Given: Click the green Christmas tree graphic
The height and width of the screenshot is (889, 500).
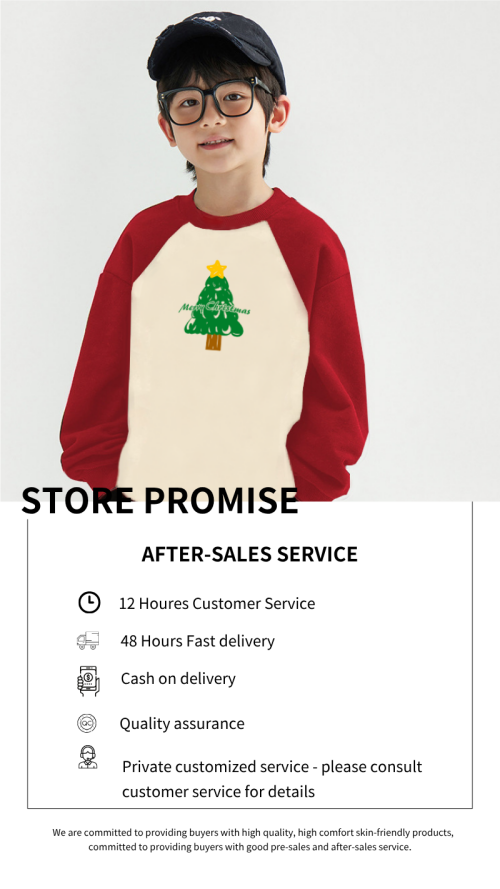Looking at the screenshot, I should tap(215, 304).
